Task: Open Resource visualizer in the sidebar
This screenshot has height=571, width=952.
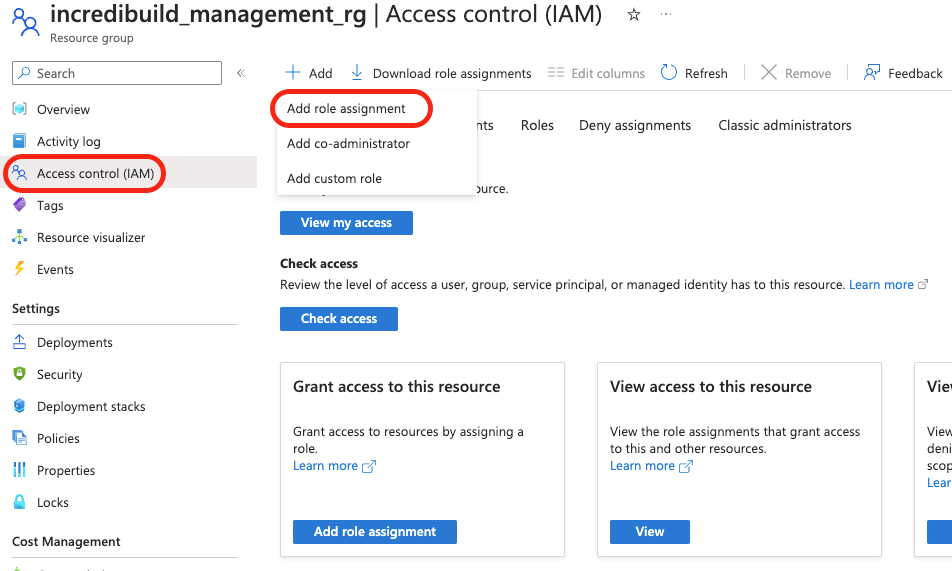Action: pos(91,238)
